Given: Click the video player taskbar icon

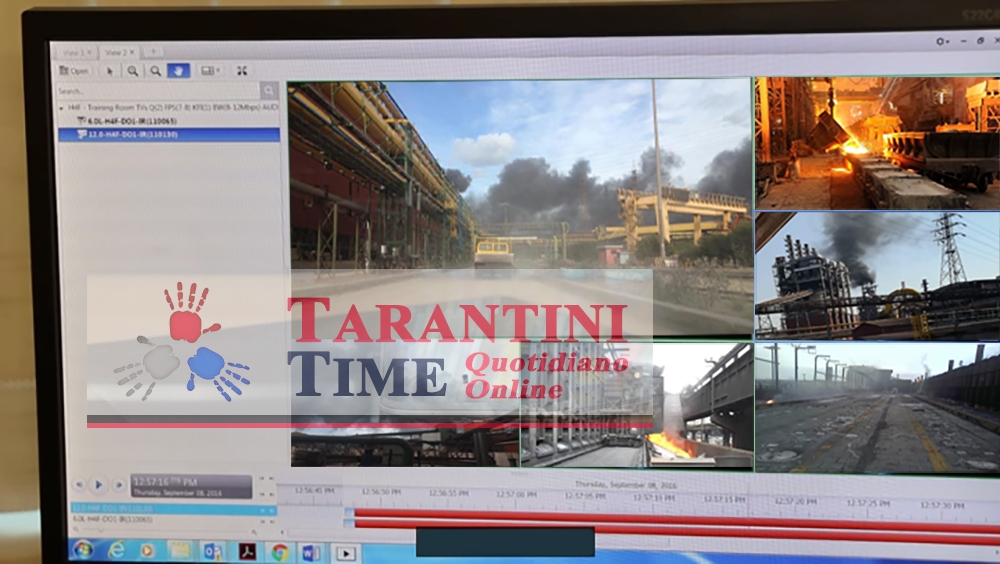Looking at the screenshot, I should (x=346, y=553).
